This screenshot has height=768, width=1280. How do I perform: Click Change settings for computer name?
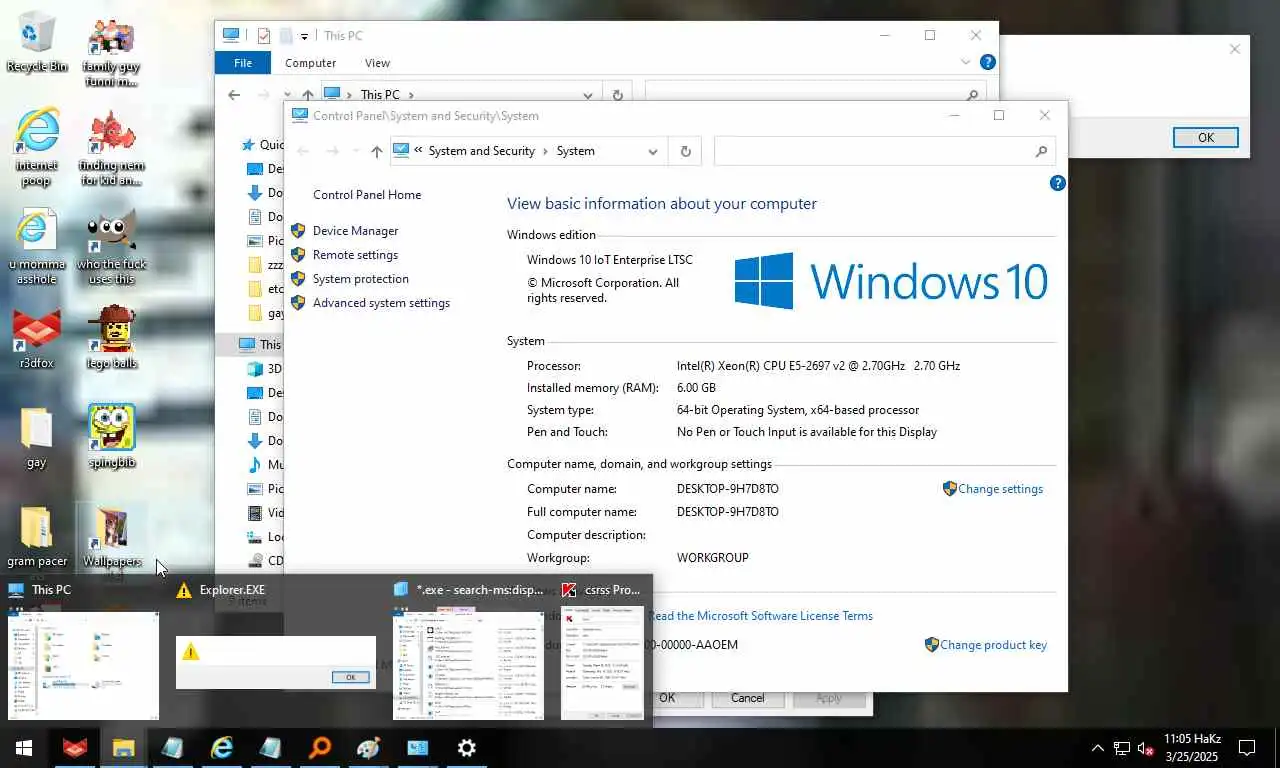(1000, 489)
